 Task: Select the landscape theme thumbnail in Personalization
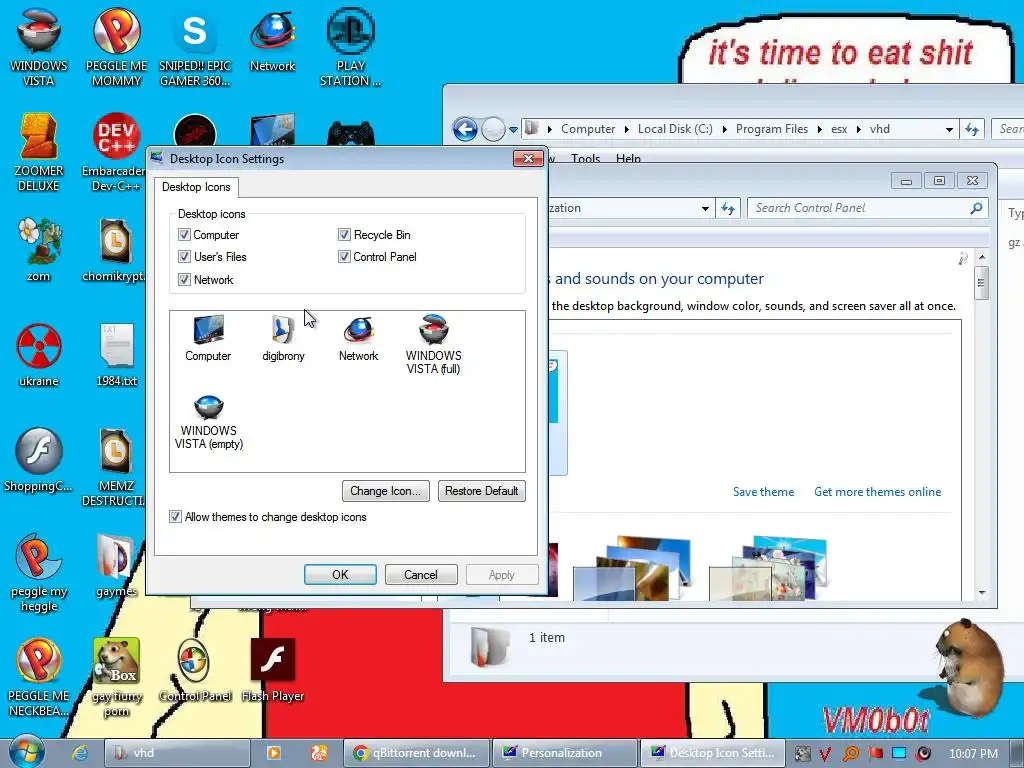pyautogui.click(x=632, y=568)
